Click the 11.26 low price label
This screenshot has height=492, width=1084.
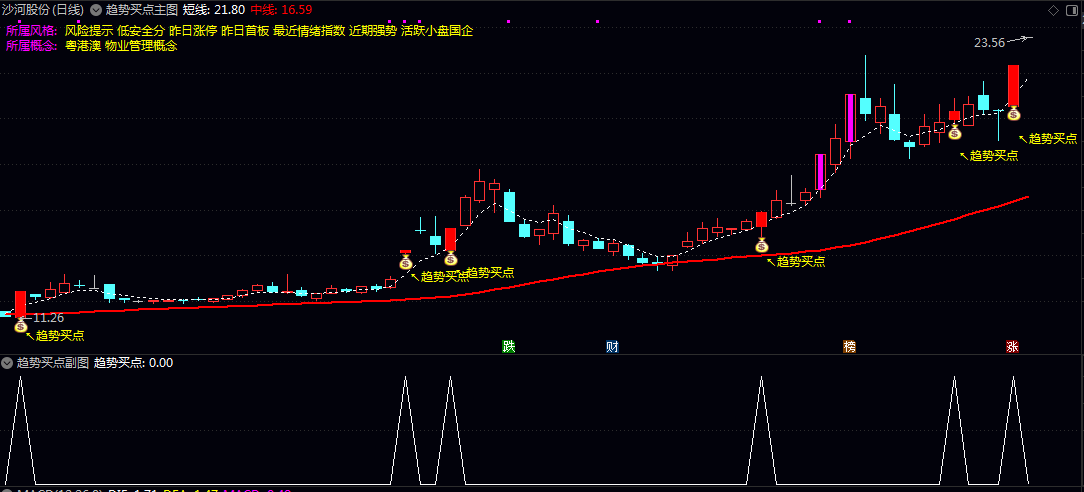click(48, 318)
